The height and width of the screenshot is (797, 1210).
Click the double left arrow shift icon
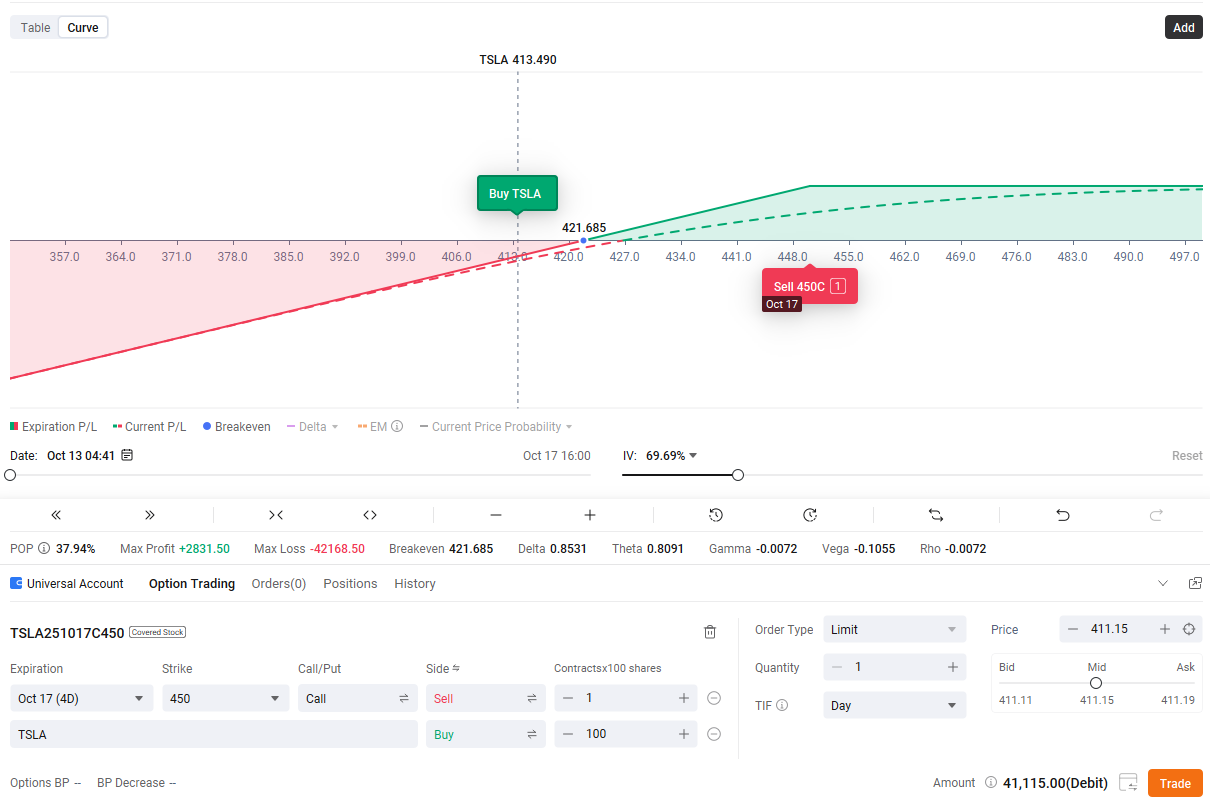click(56, 515)
